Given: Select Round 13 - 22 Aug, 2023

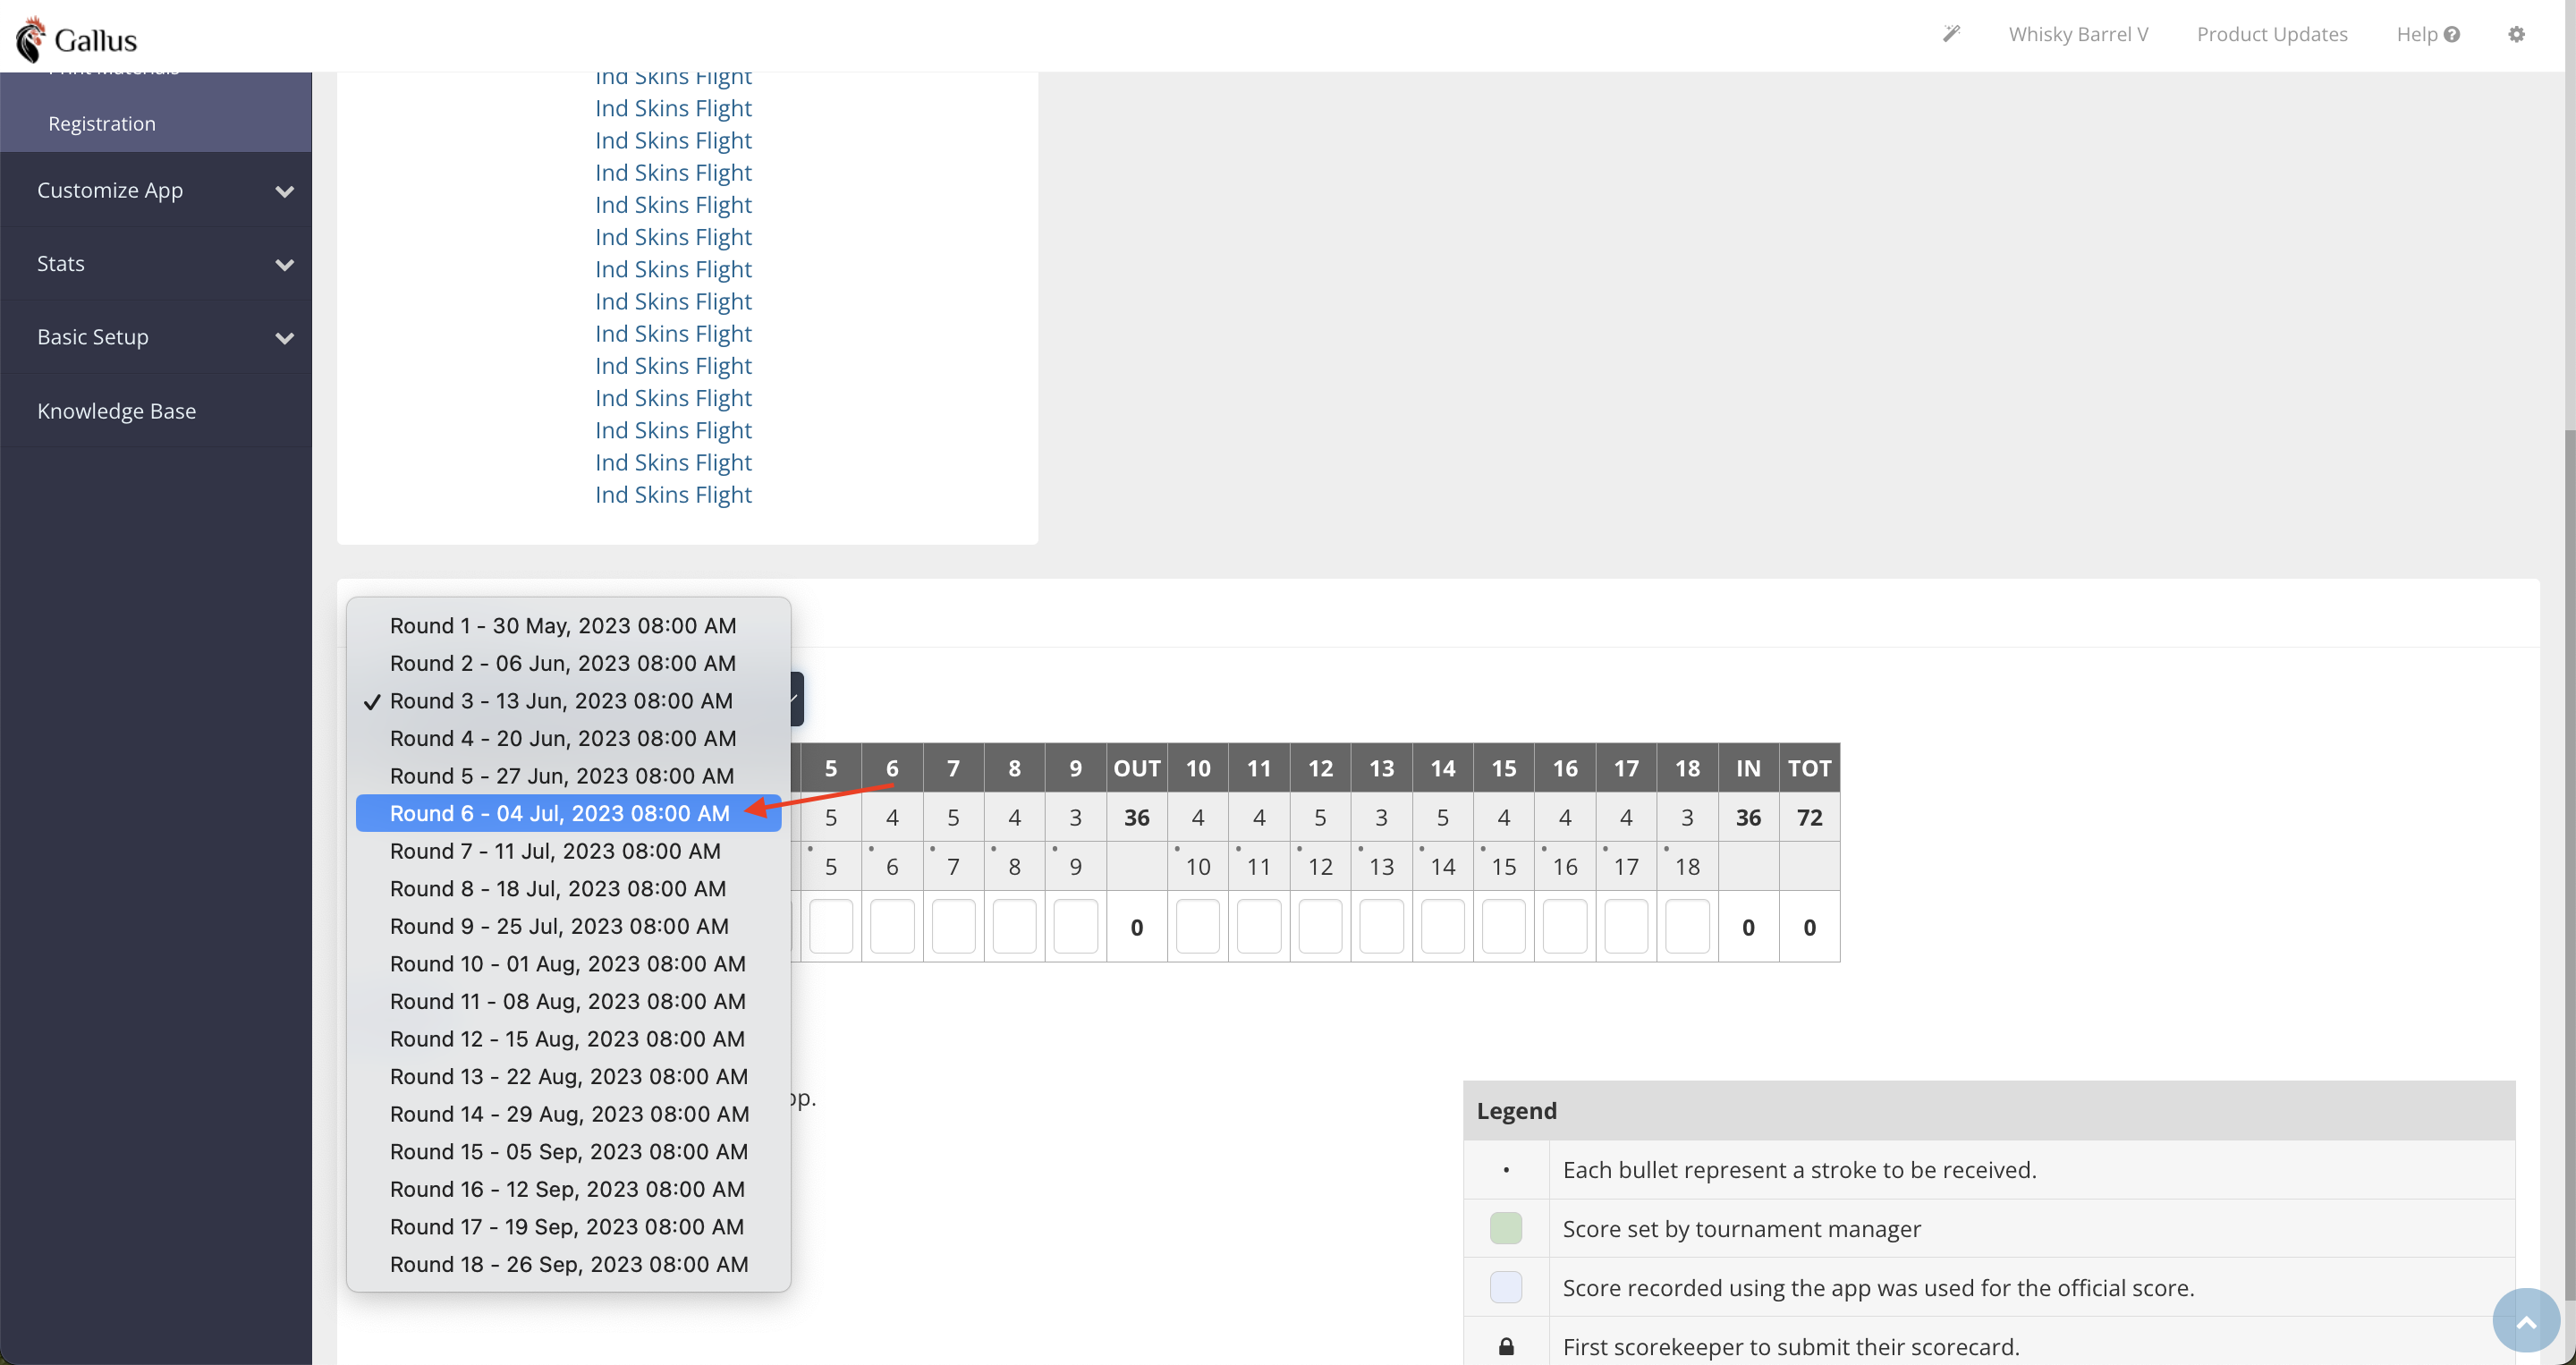Looking at the screenshot, I should coord(568,1076).
